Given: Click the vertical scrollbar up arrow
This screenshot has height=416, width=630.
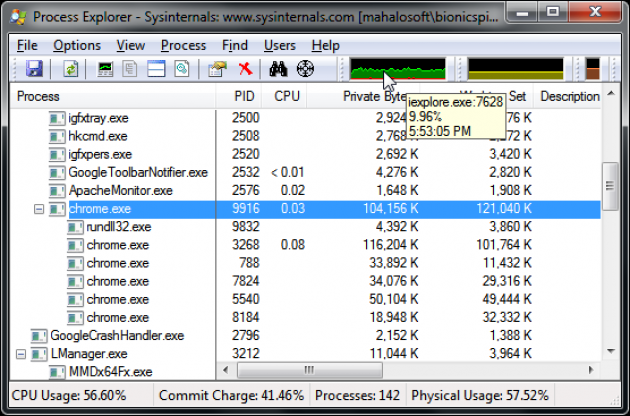Looking at the screenshot, I should [611, 94].
